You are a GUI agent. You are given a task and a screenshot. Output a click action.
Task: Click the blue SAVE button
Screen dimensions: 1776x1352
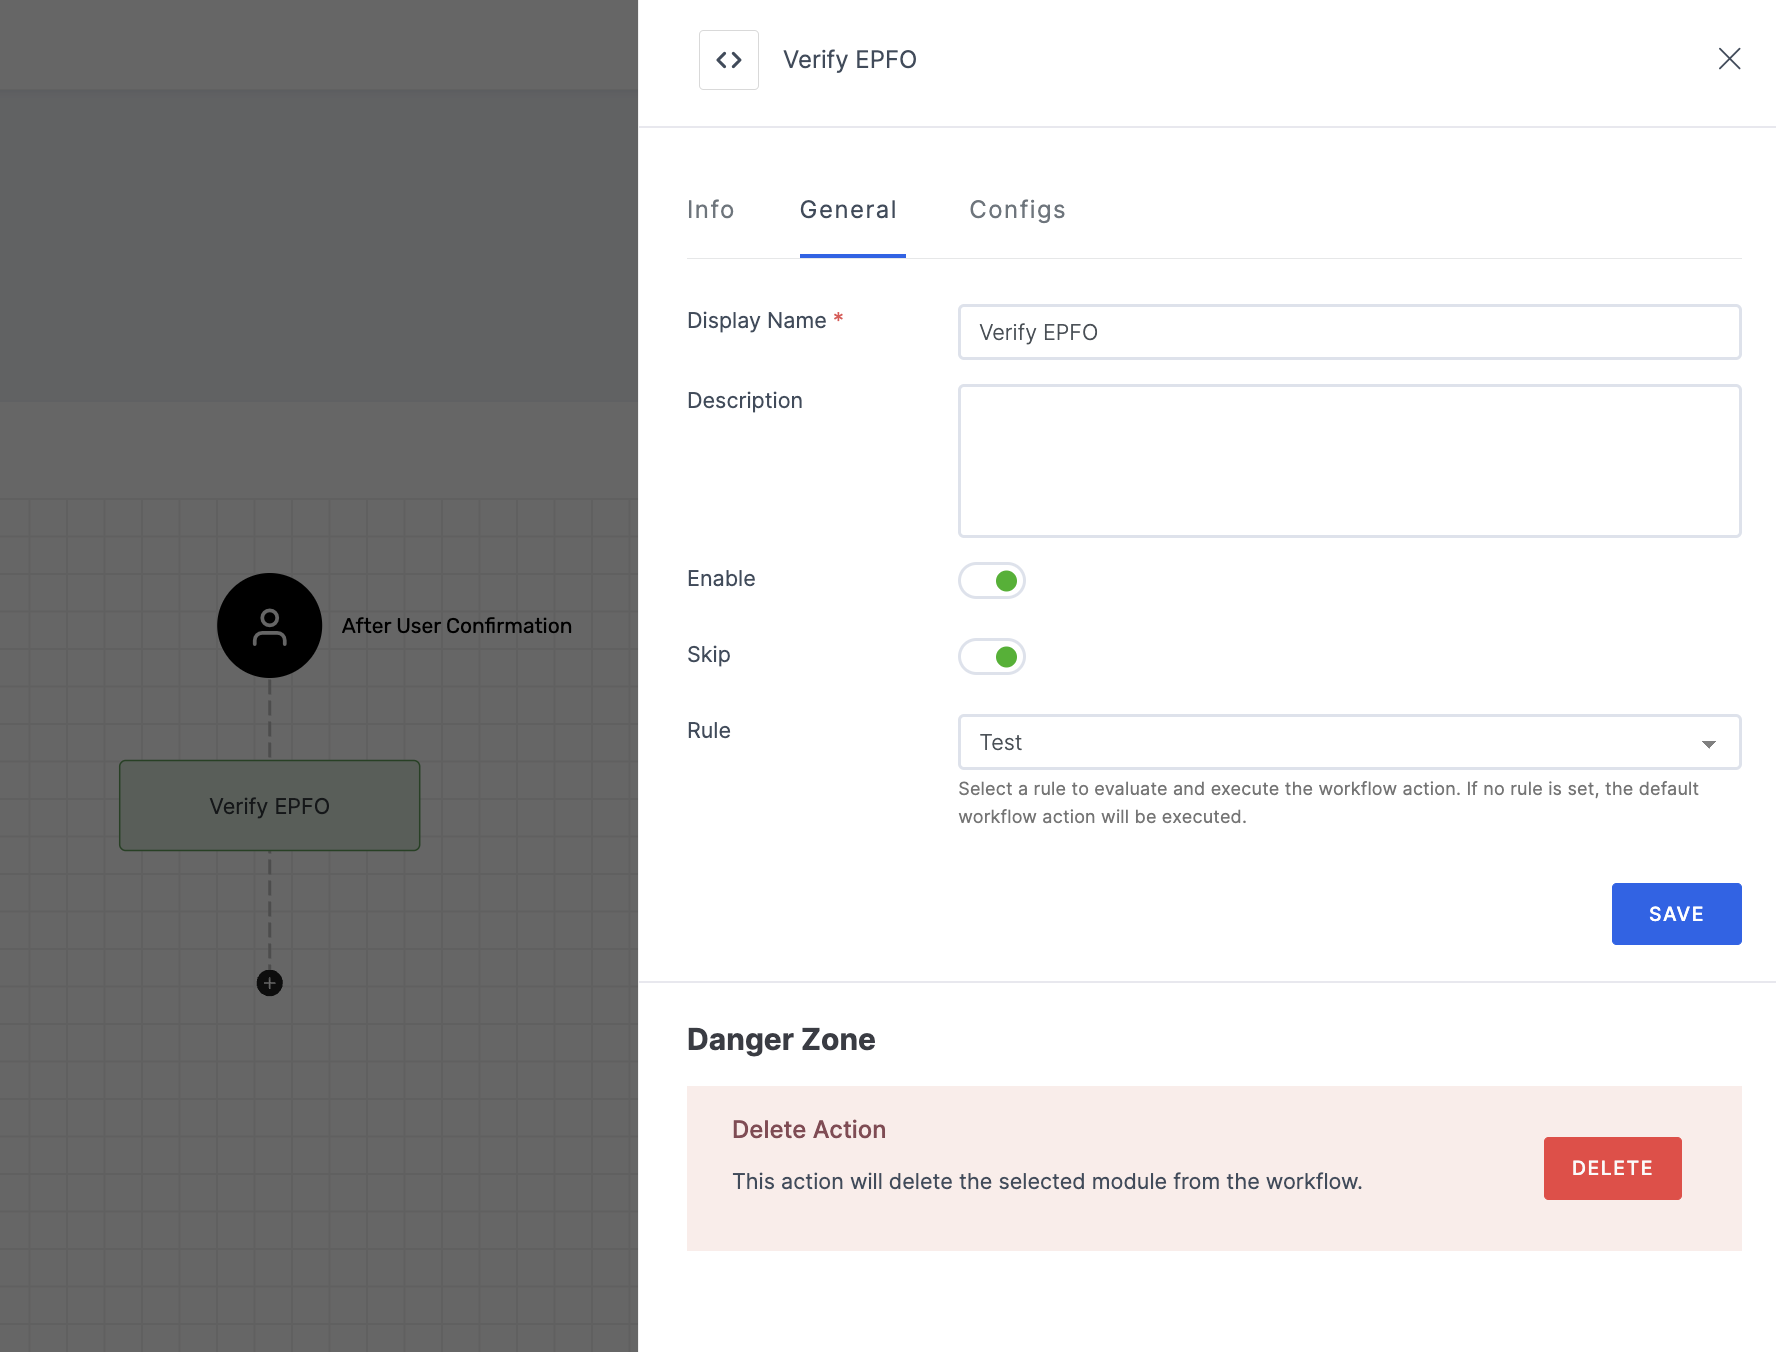click(1677, 914)
